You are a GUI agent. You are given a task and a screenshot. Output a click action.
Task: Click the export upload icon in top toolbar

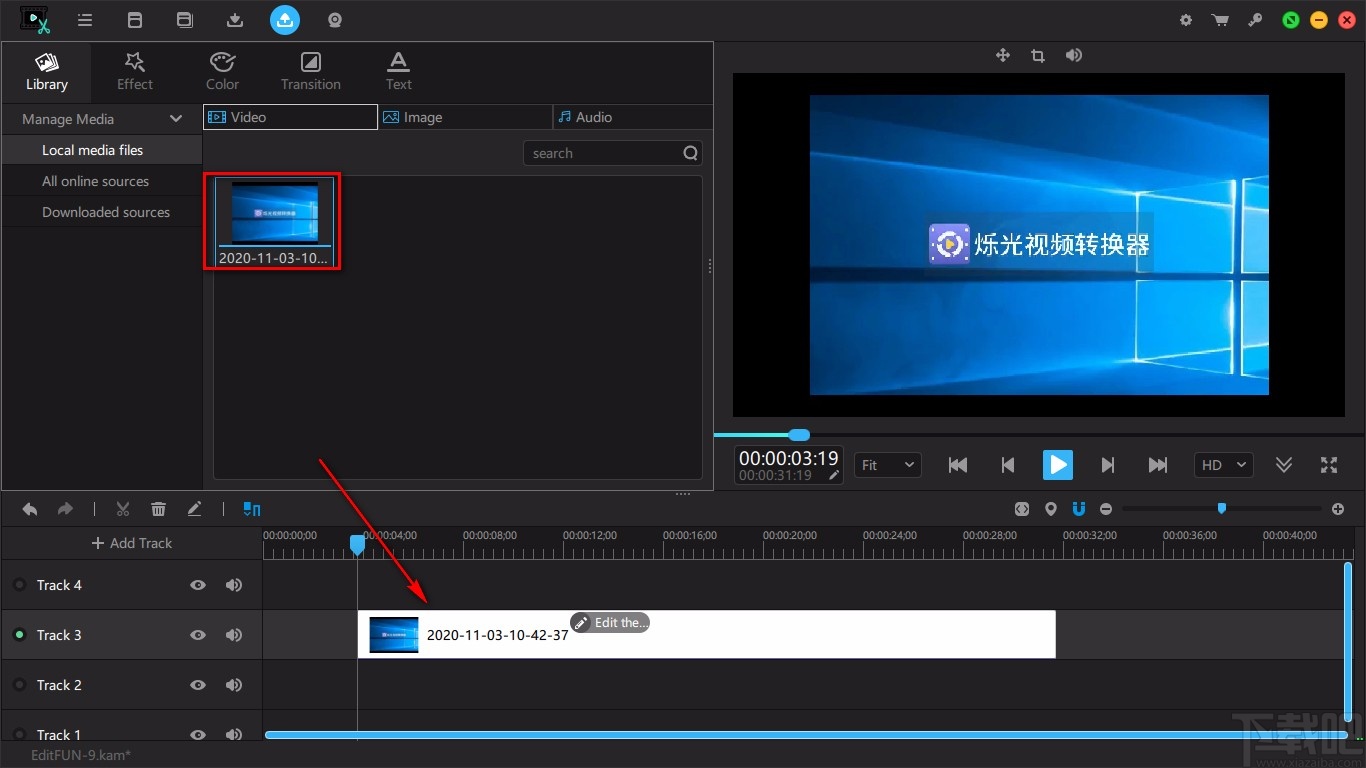(x=285, y=20)
